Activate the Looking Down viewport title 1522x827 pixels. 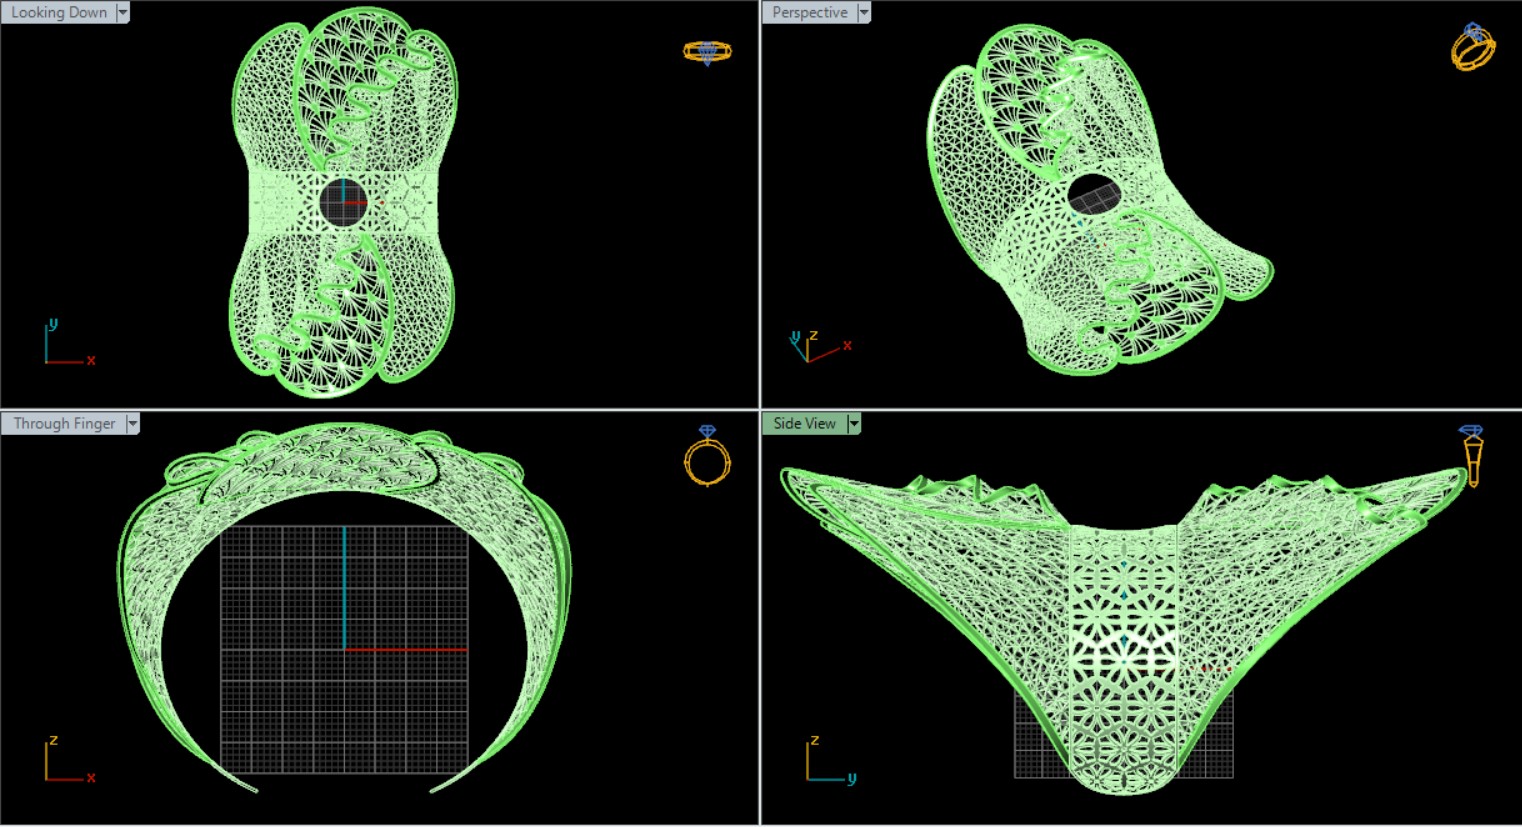(59, 13)
